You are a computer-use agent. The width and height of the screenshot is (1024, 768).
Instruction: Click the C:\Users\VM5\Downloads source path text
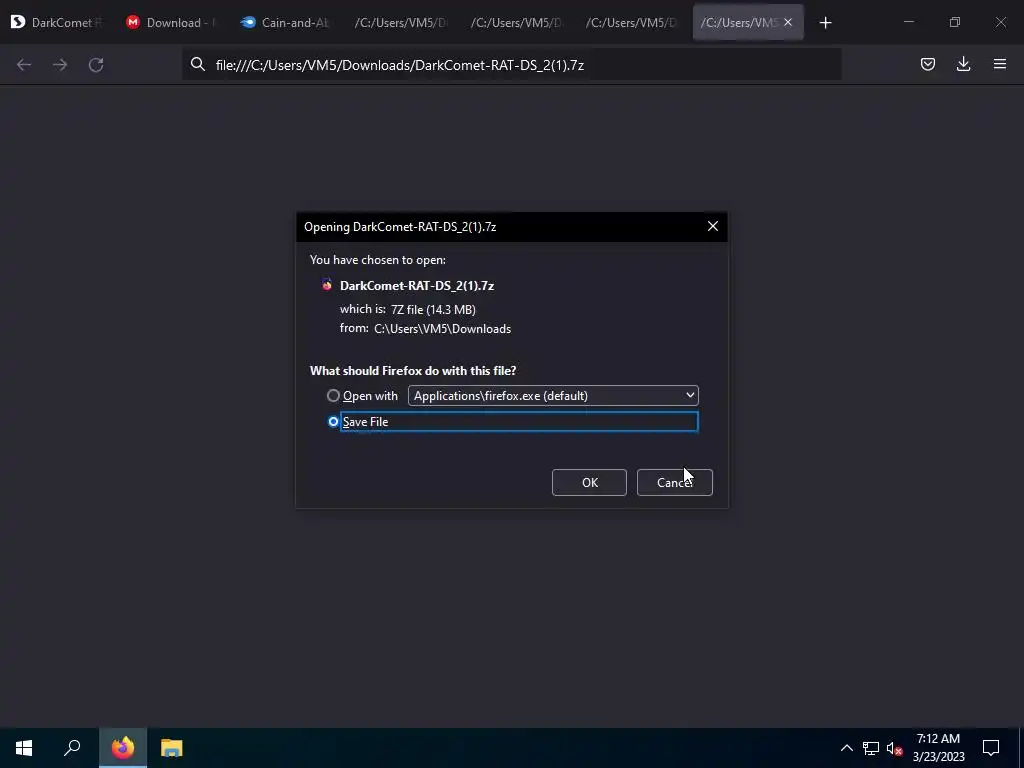click(x=442, y=328)
